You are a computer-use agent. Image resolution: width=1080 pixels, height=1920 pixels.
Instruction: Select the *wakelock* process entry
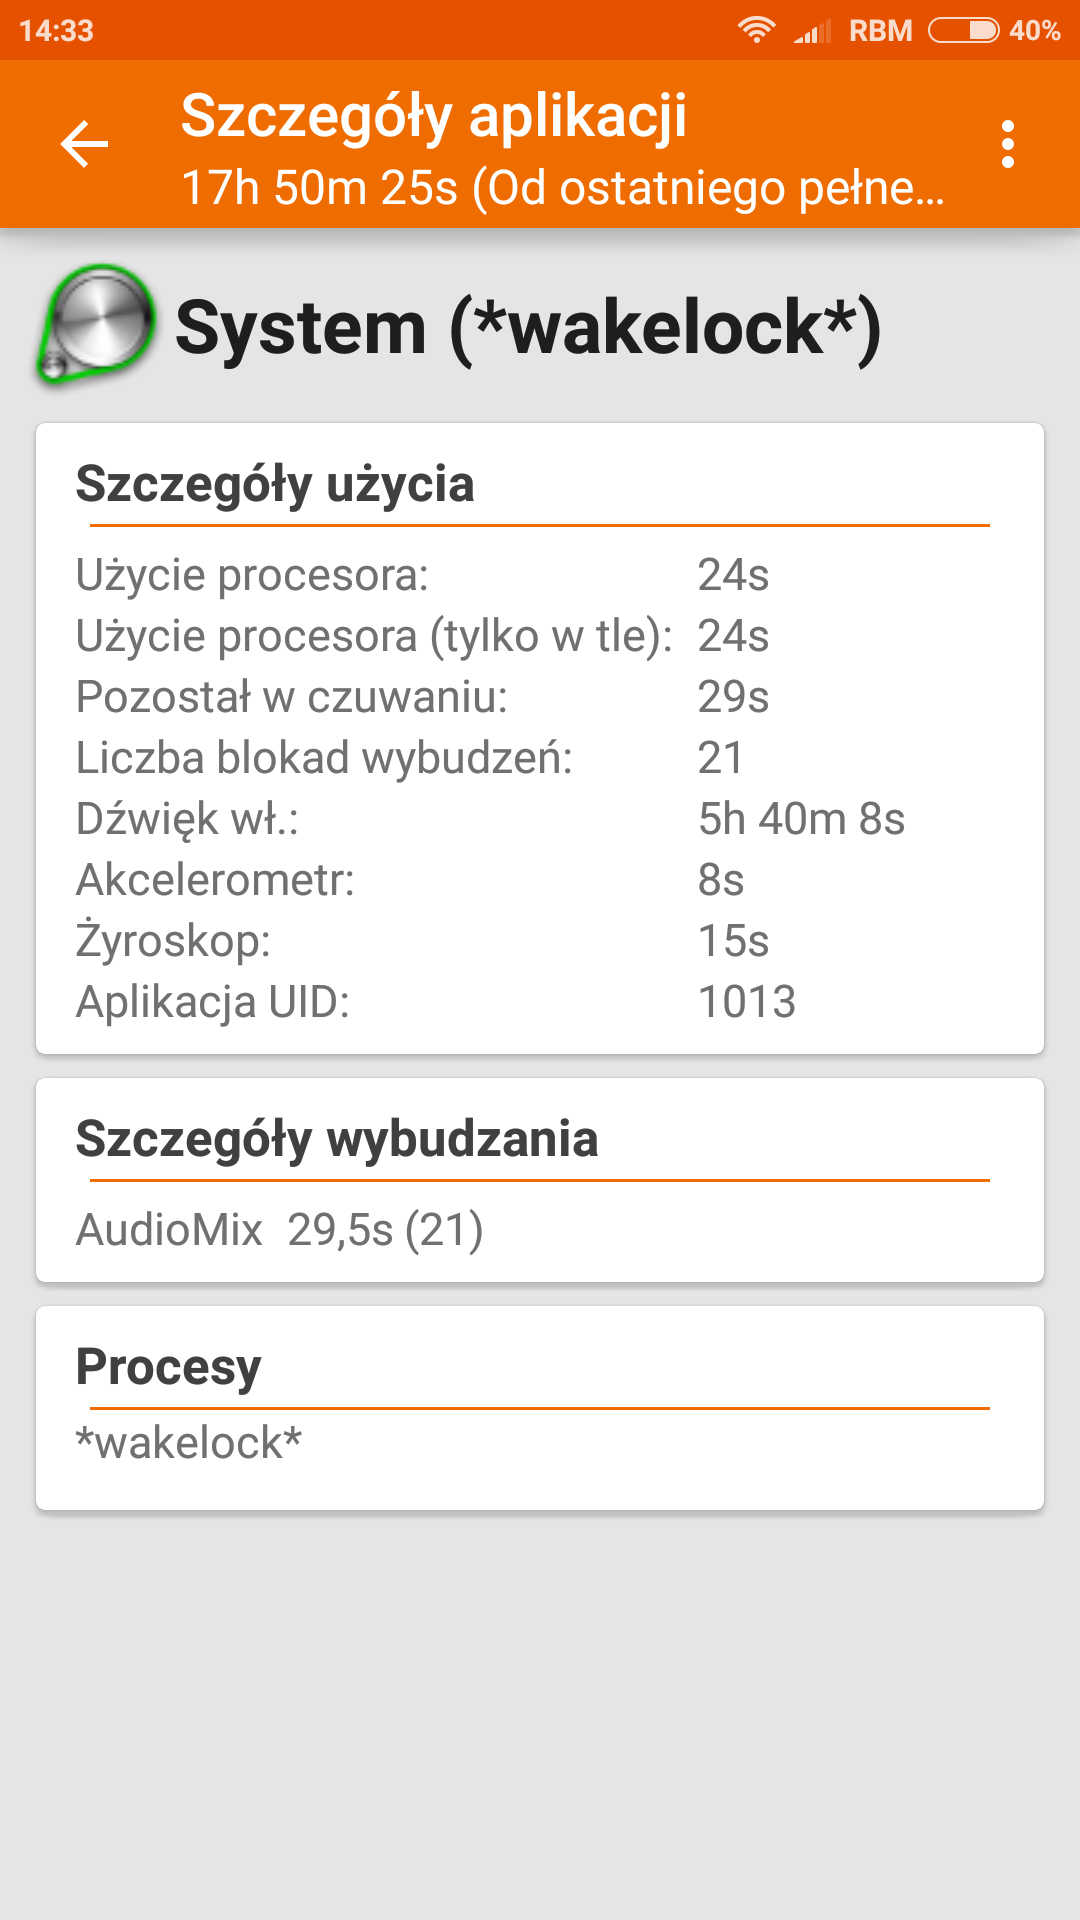(x=189, y=1443)
